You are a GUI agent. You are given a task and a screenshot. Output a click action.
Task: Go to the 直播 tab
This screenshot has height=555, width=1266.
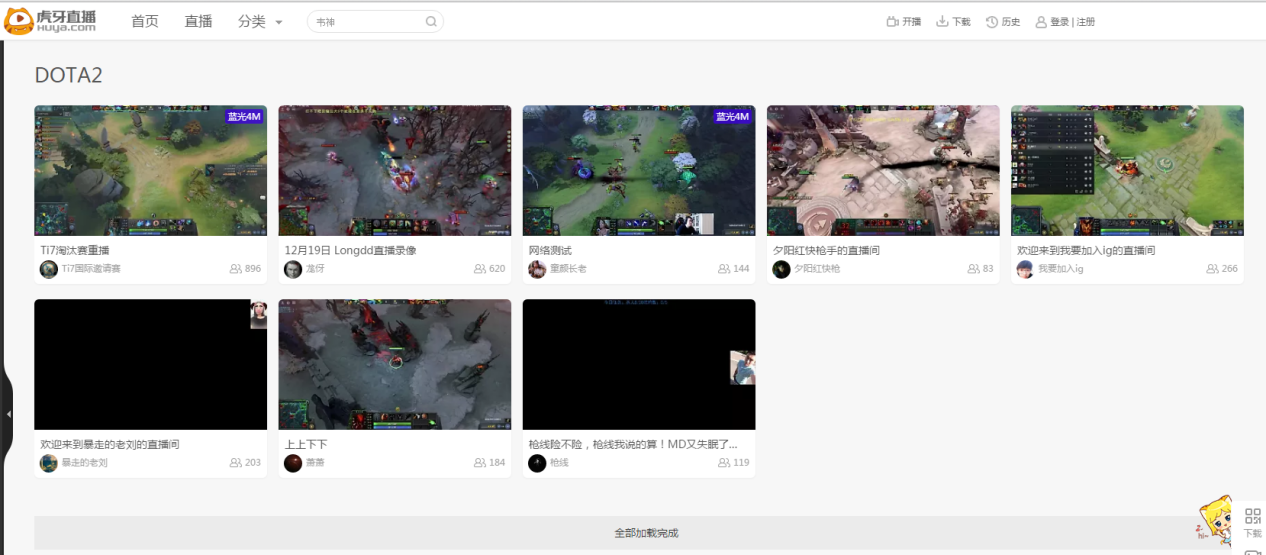pos(199,21)
